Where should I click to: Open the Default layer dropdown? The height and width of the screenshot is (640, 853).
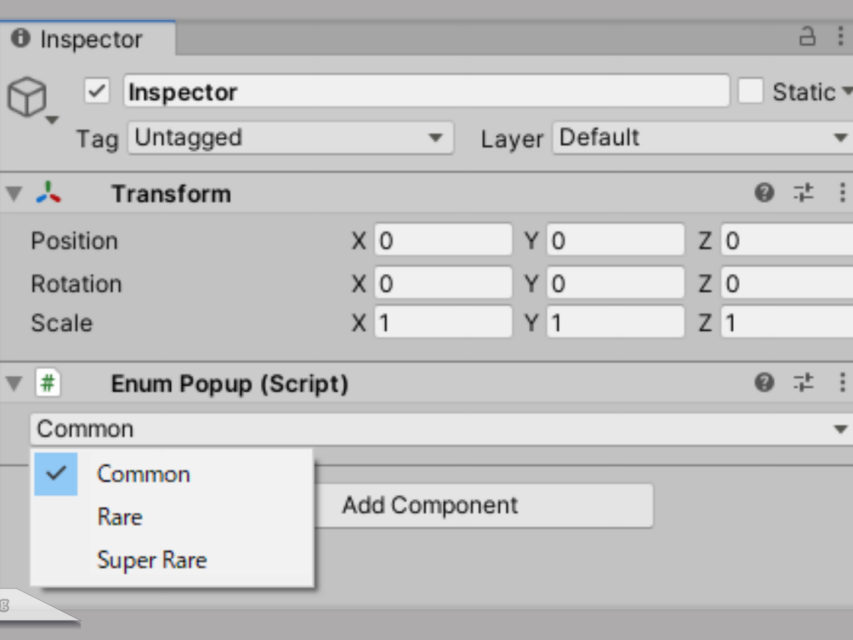coord(703,138)
